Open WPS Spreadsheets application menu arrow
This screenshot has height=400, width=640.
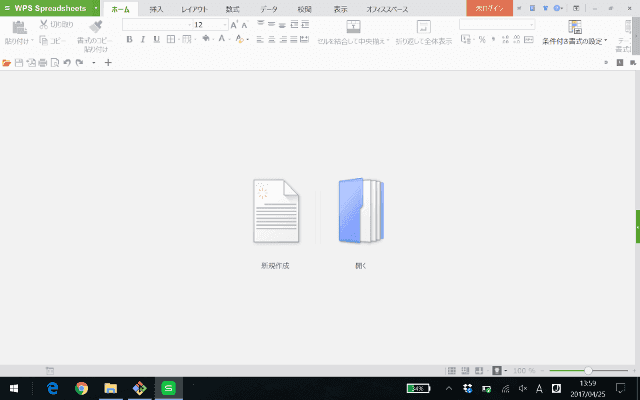[x=96, y=8]
